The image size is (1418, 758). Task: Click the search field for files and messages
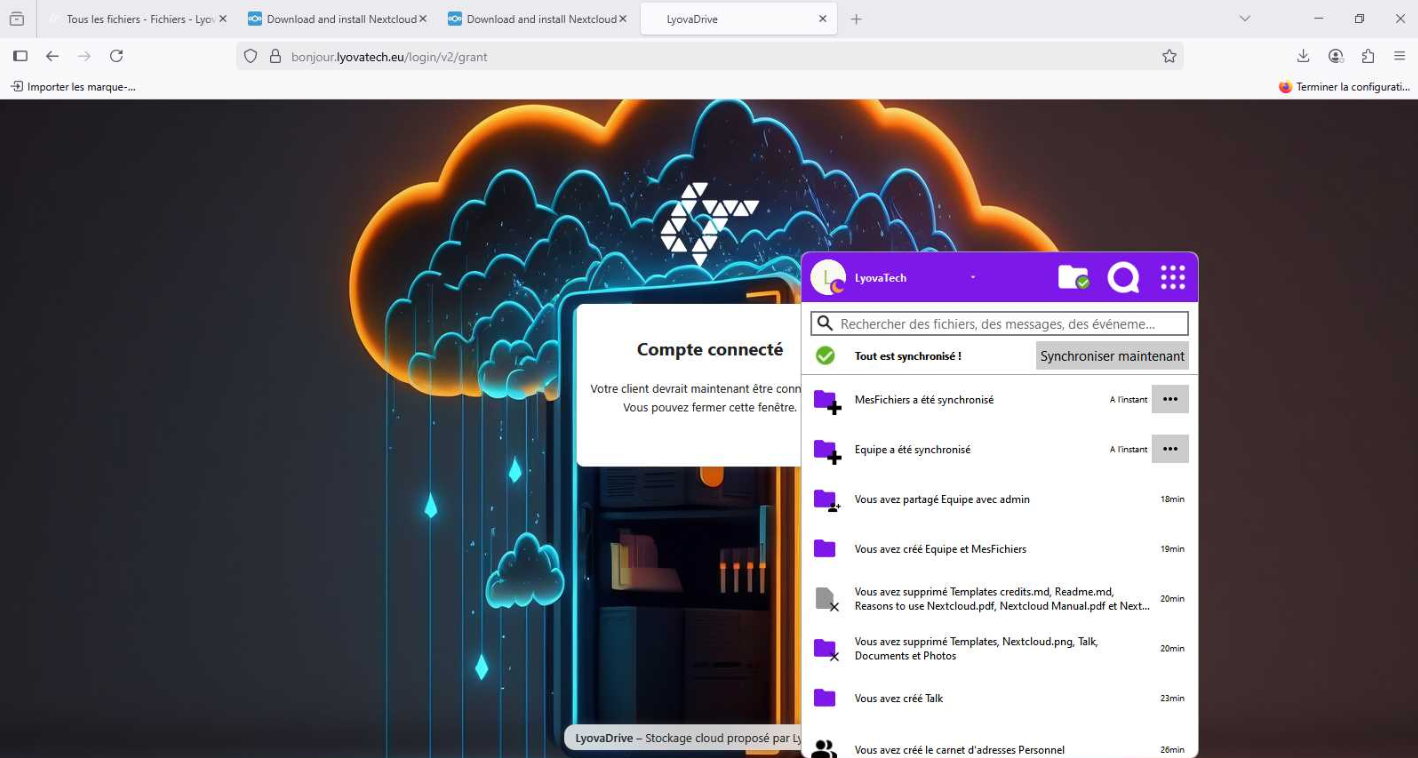tap(999, 324)
